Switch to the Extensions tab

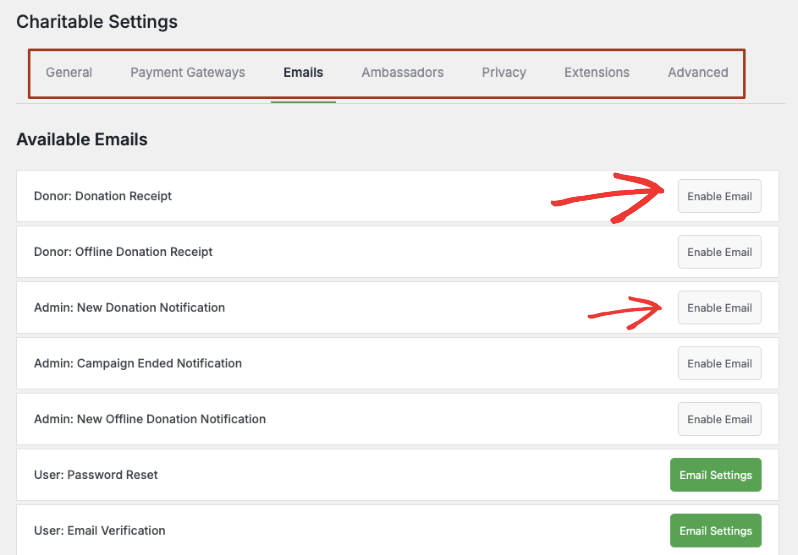click(x=597, y=73)
